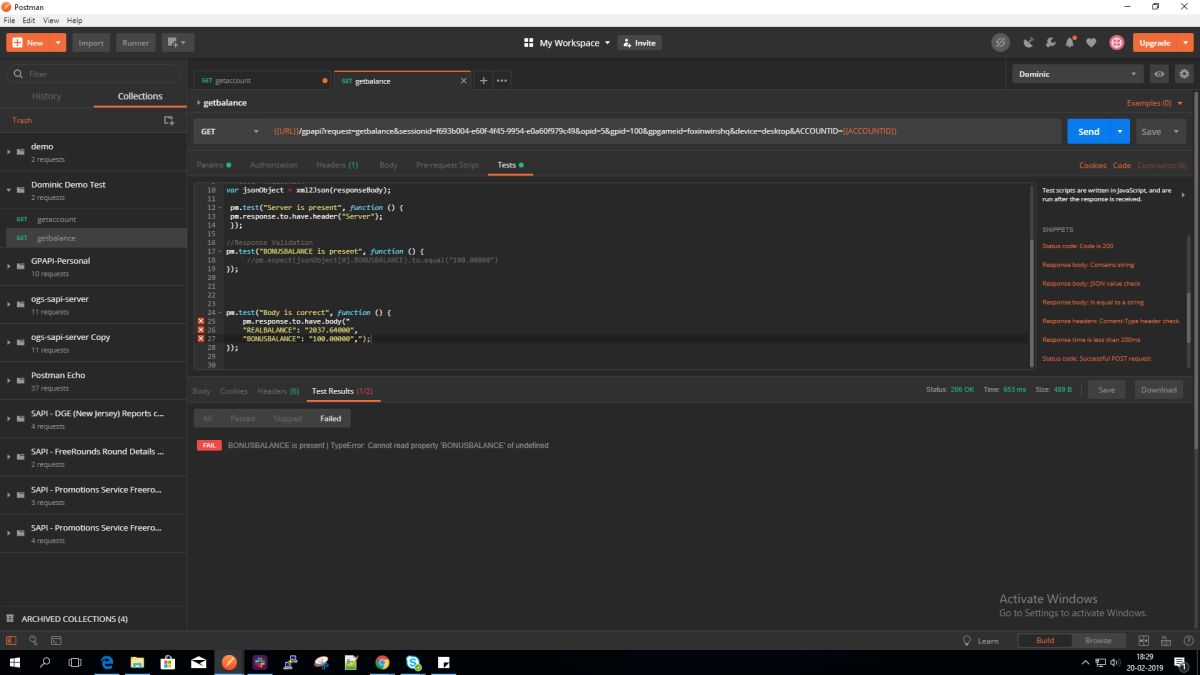The width and height of the screenshot is (1200, 675).
Task: Click the Runner button
Action: pyautogui.click(x=135, y=43)
